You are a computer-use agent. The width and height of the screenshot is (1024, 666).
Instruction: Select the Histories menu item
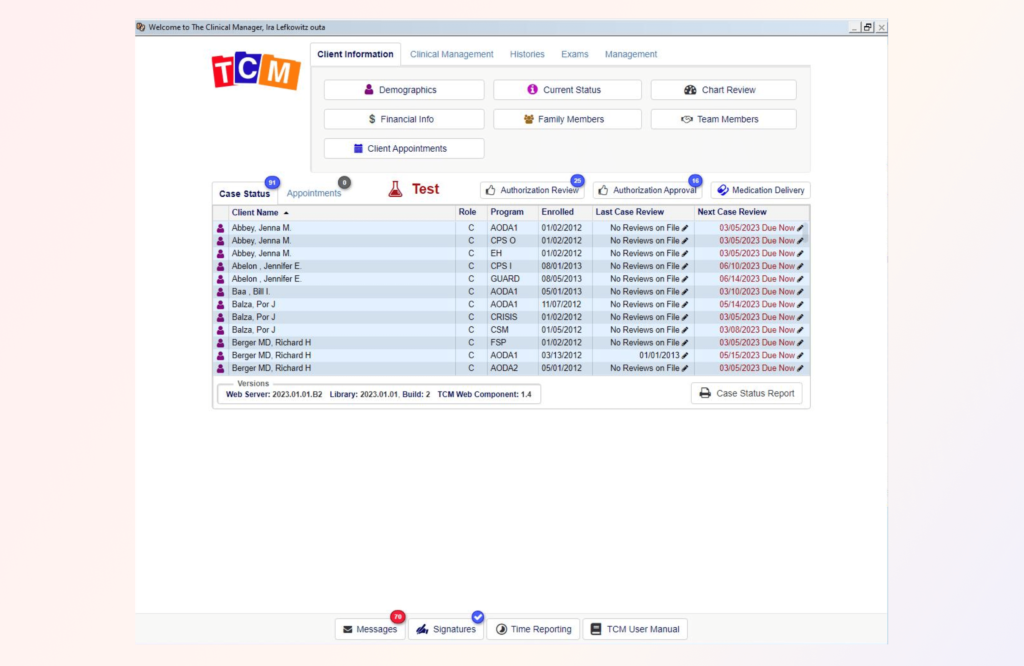point(527,54)
